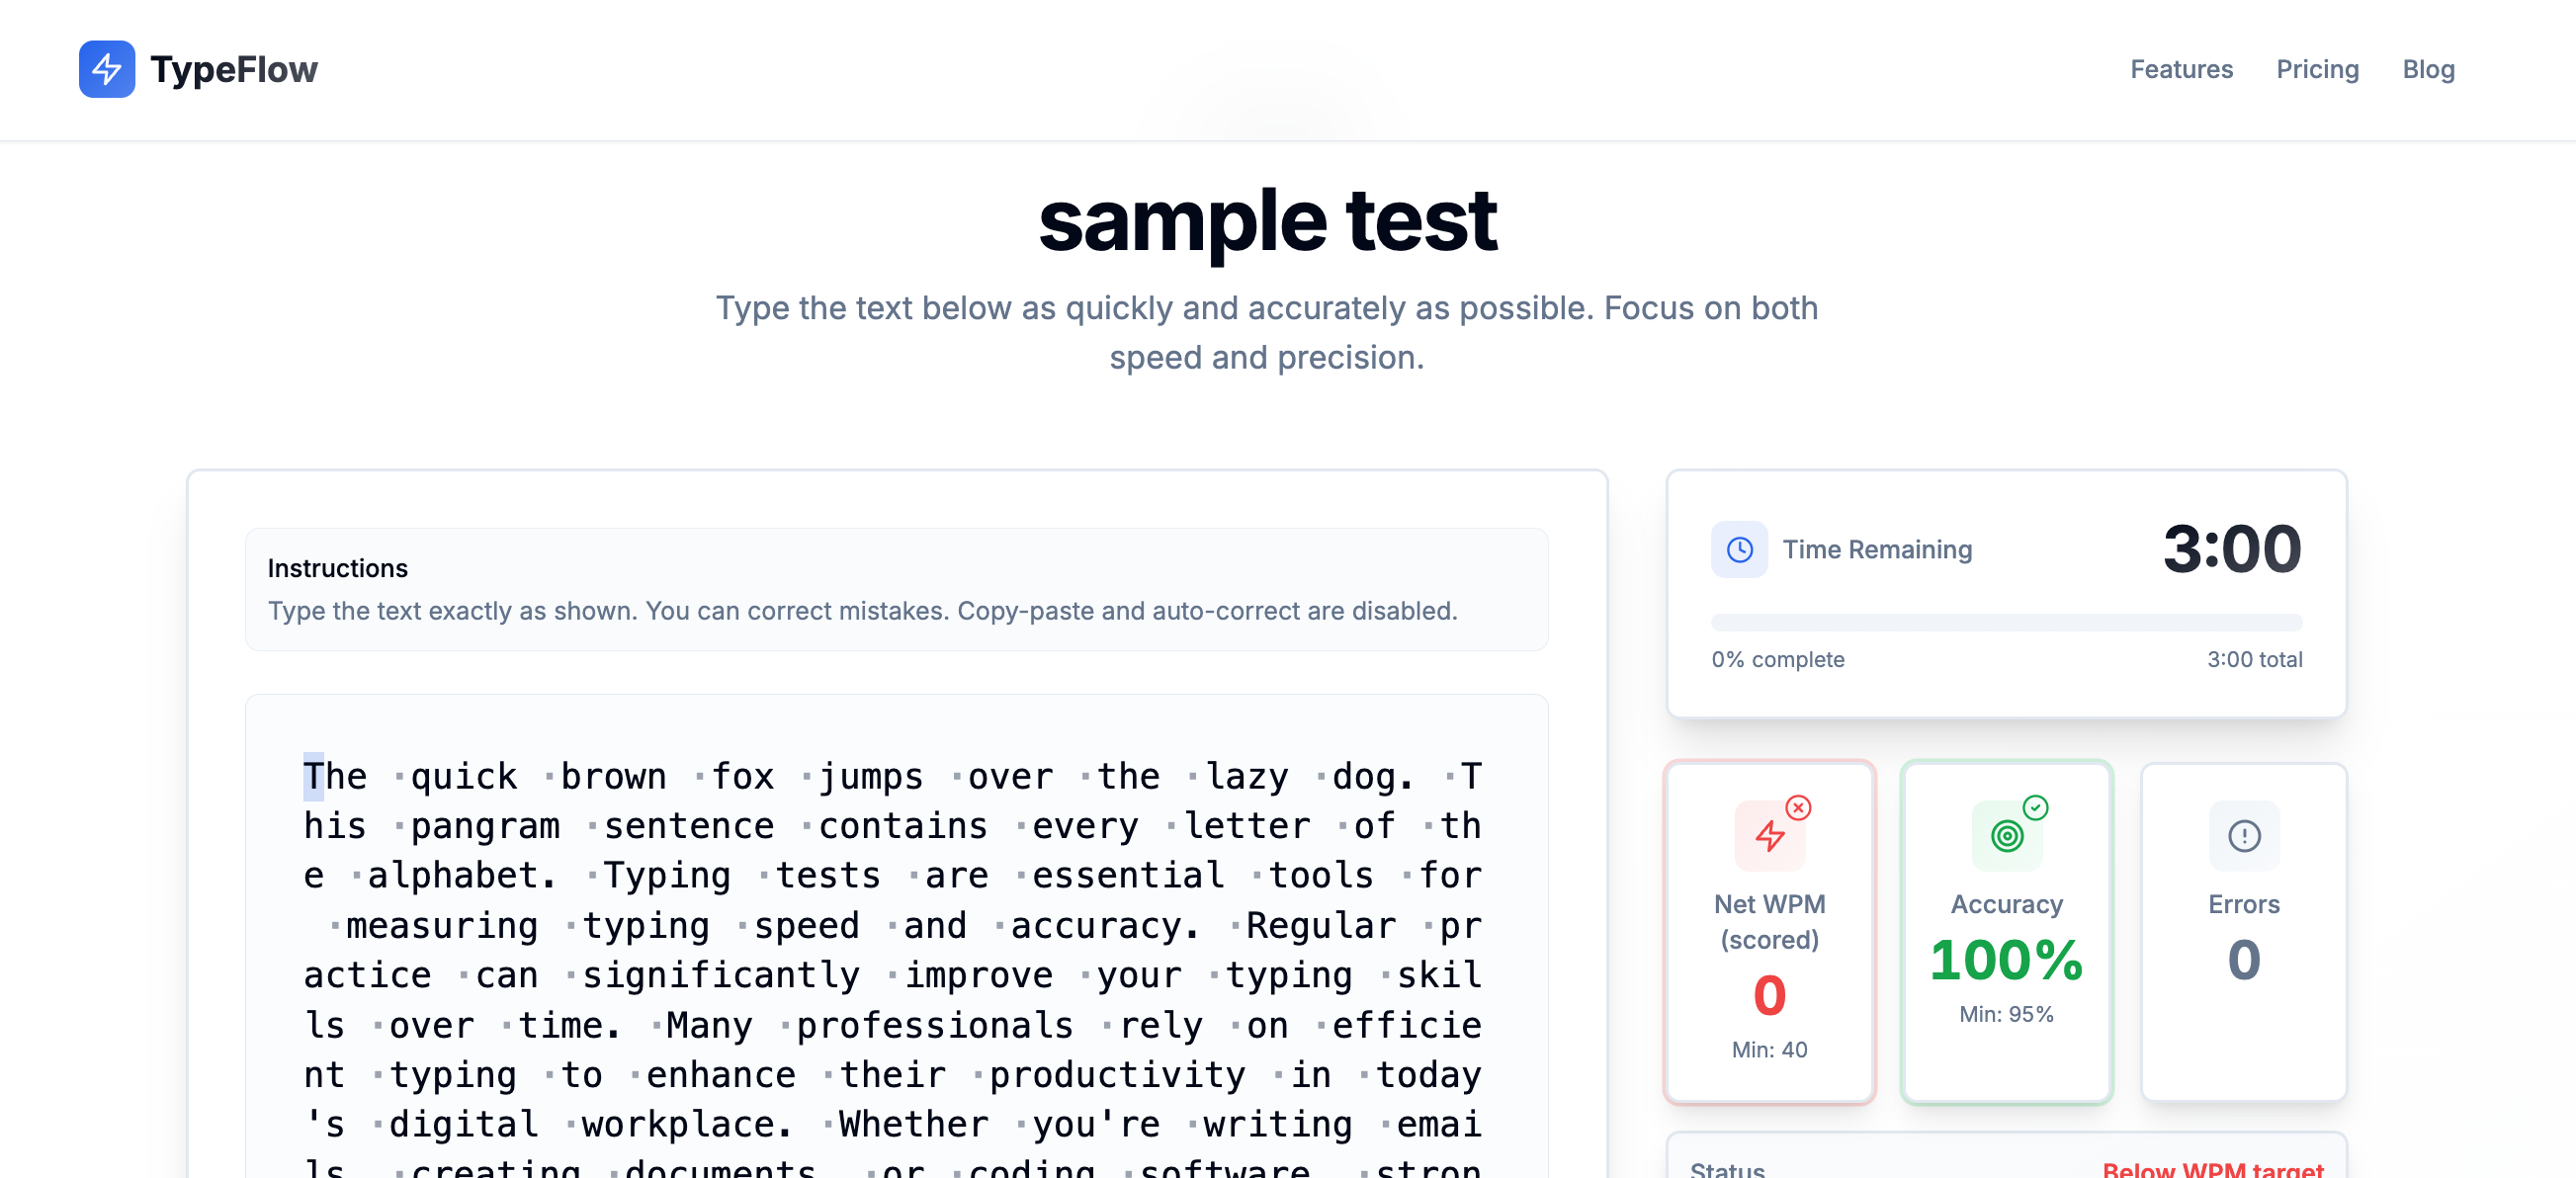Click the TypeFlow brand name

[x=233, y=69]
